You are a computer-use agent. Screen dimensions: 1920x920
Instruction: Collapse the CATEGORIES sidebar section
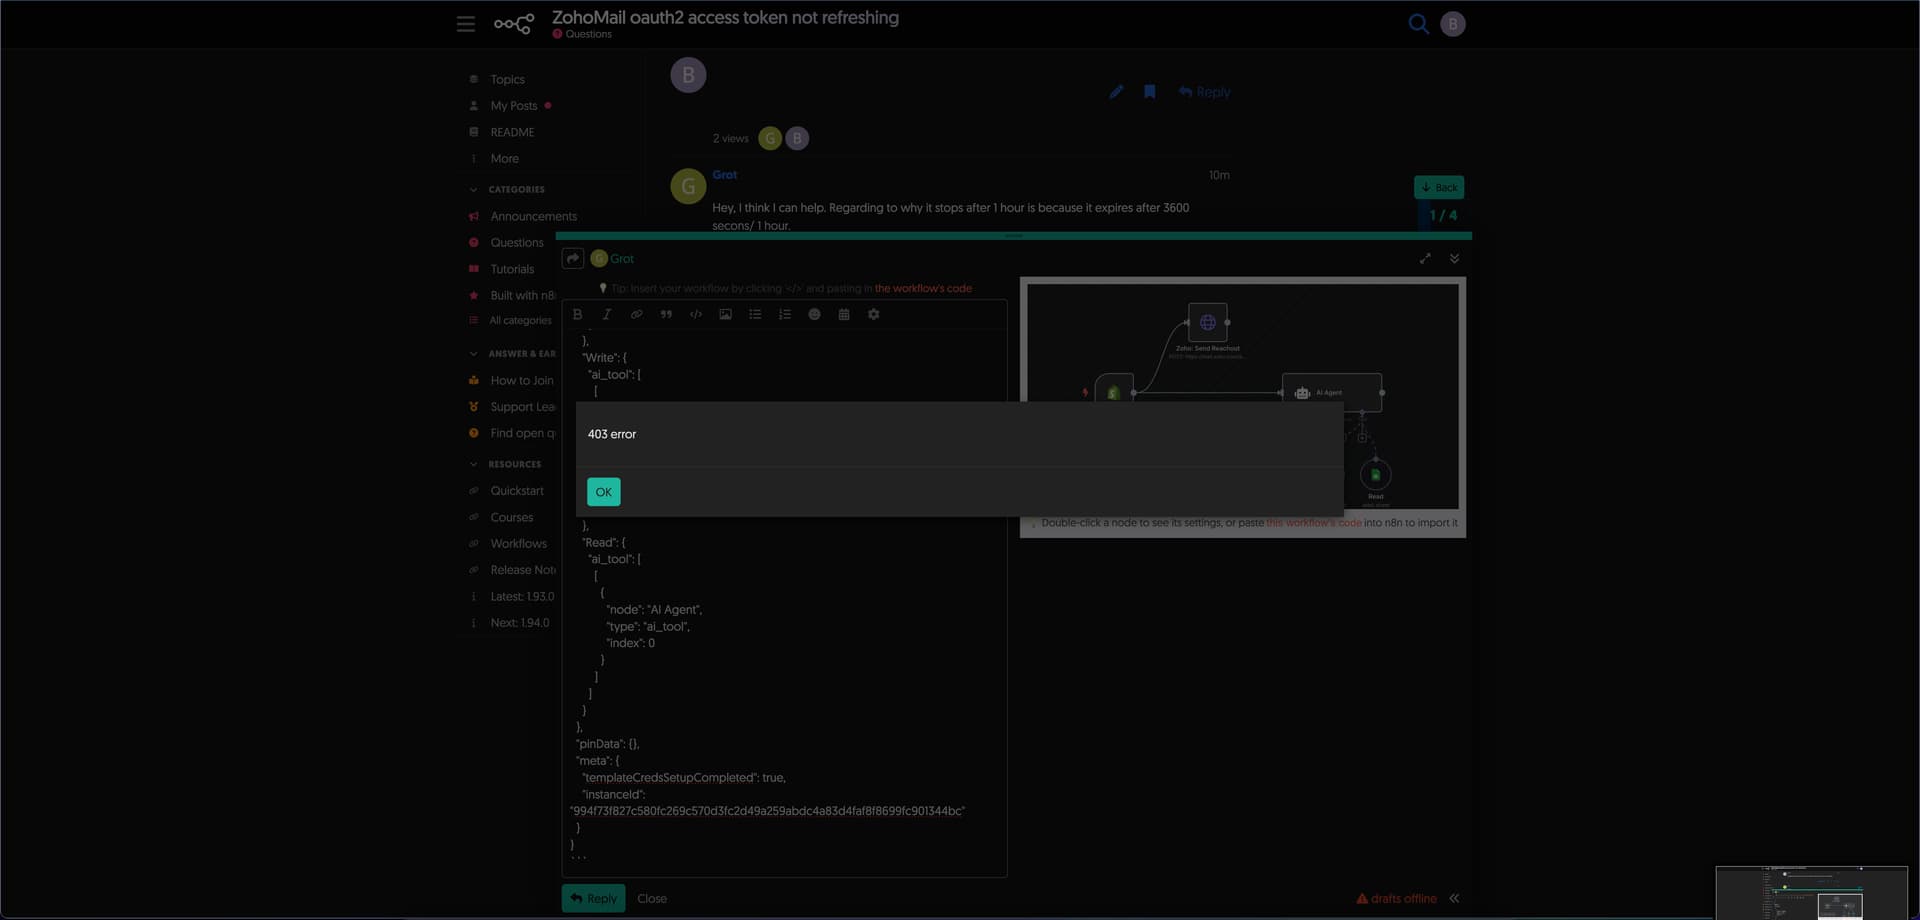516,189
